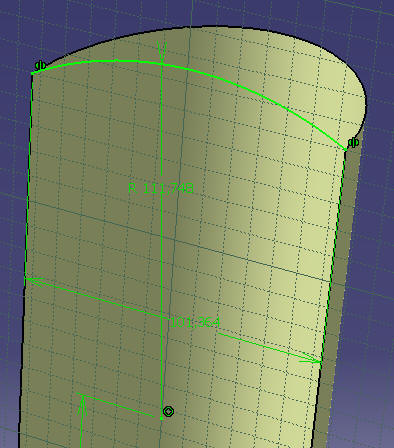This screenshot has width=394, height=448.
Task: Click the left endpoint of the green arc
Action: tap(32, 73)
